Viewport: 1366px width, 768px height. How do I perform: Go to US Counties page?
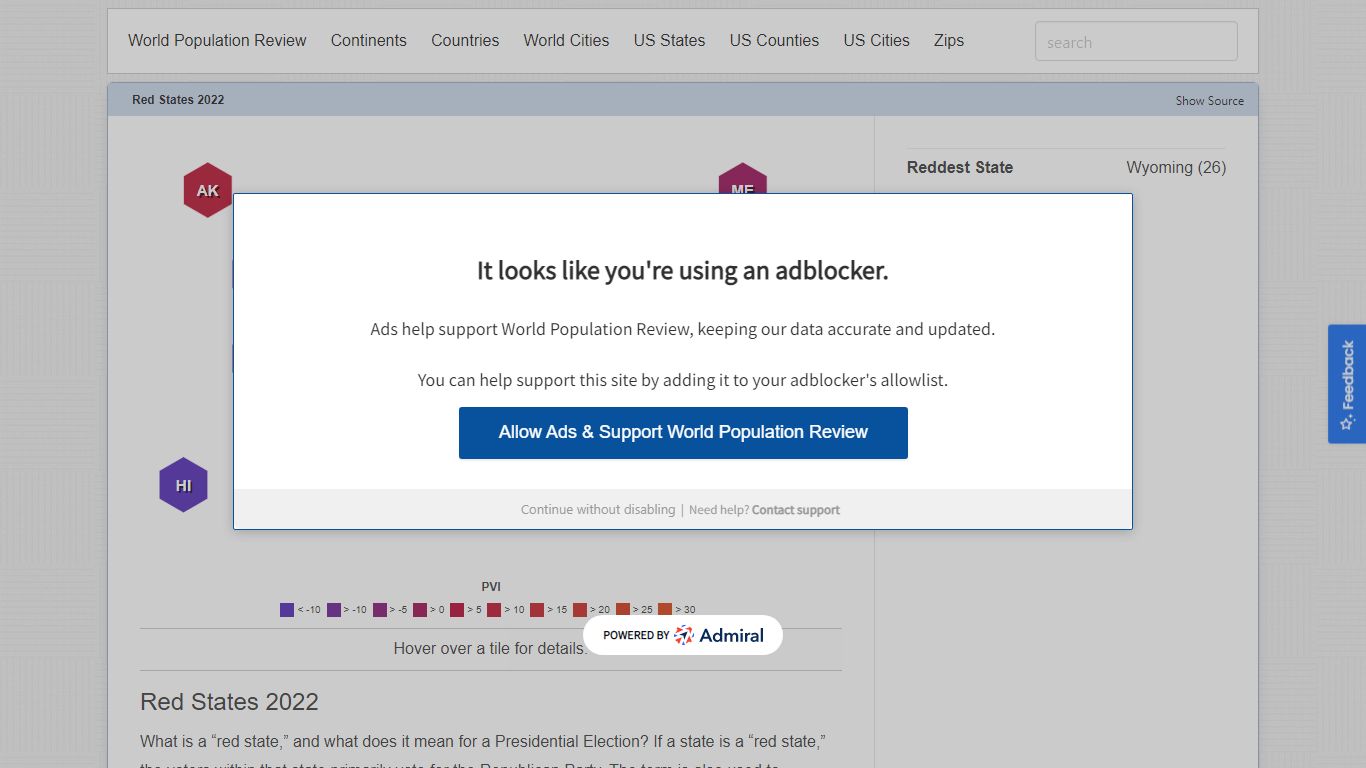point(774,41)
